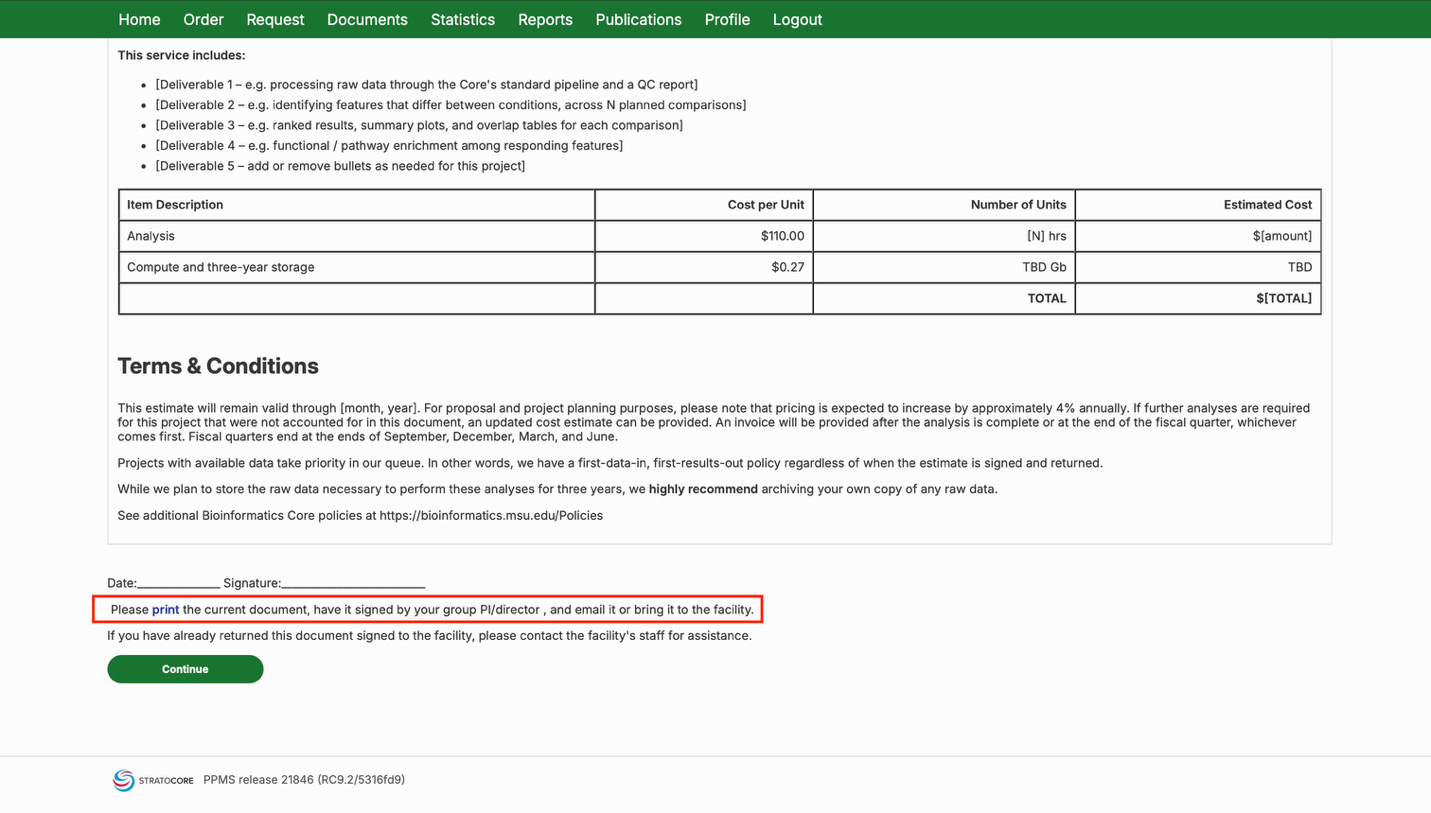
Task: Click the Estimated Cost column header
Action: (x=1198, y=205)
